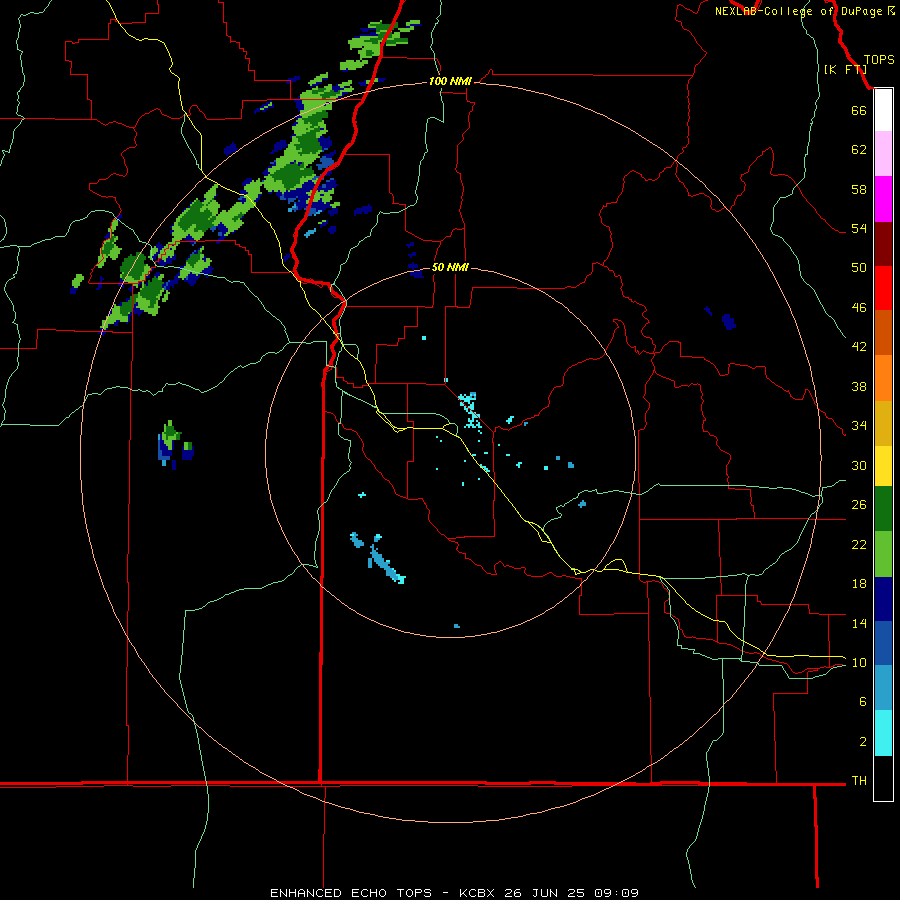Screen dimensions: 900x900
Task: Click the orange 38-42 legend swatch
Action: coord(883,378)
